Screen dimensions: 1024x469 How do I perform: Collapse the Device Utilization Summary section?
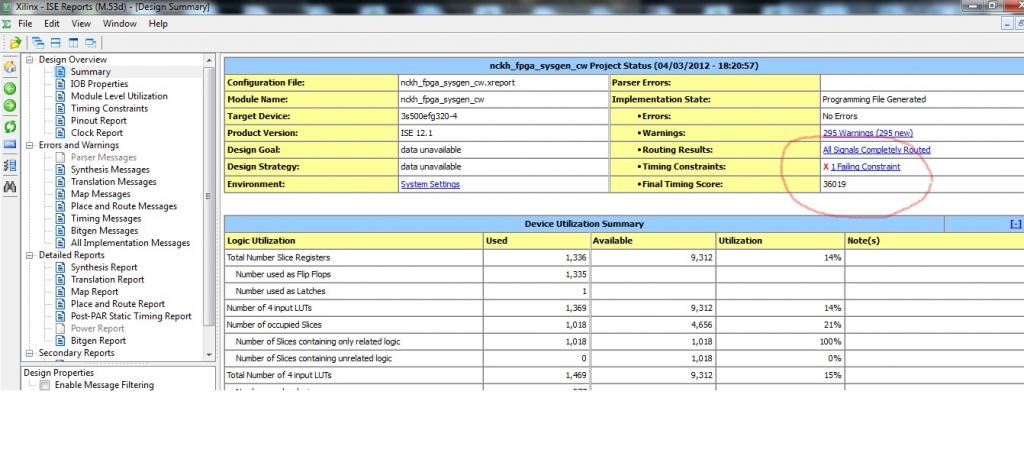[1016, 224]
